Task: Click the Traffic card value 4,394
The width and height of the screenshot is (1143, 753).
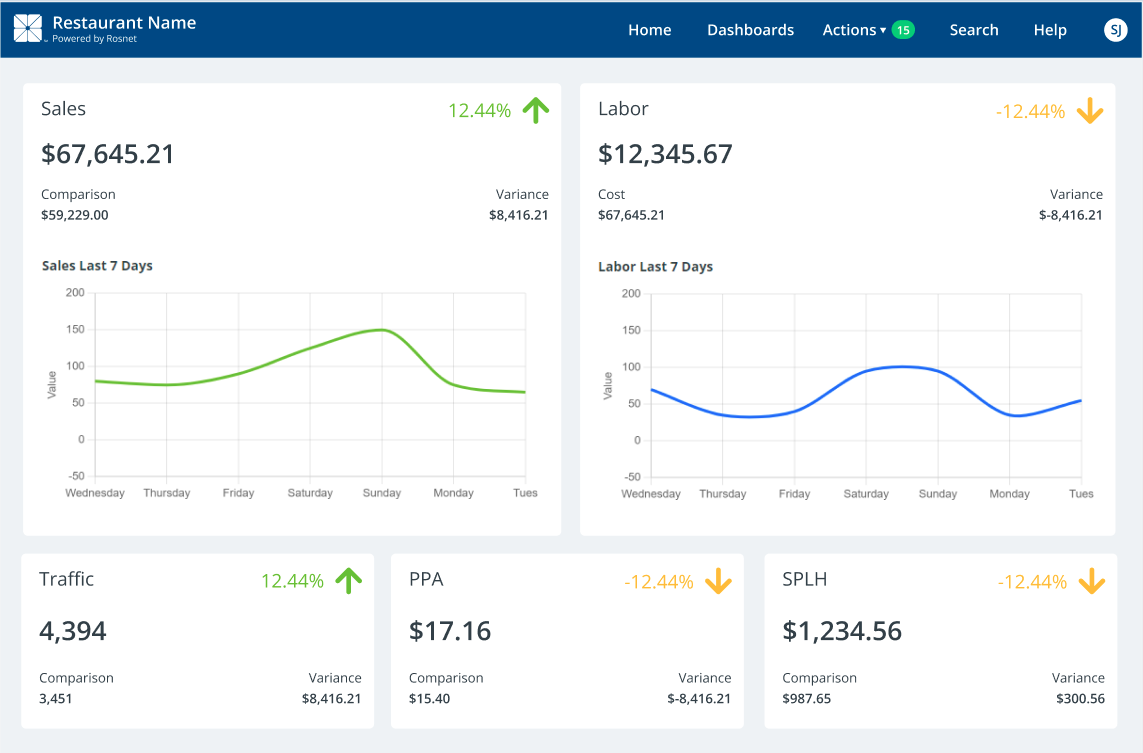Action: point(73,631)
